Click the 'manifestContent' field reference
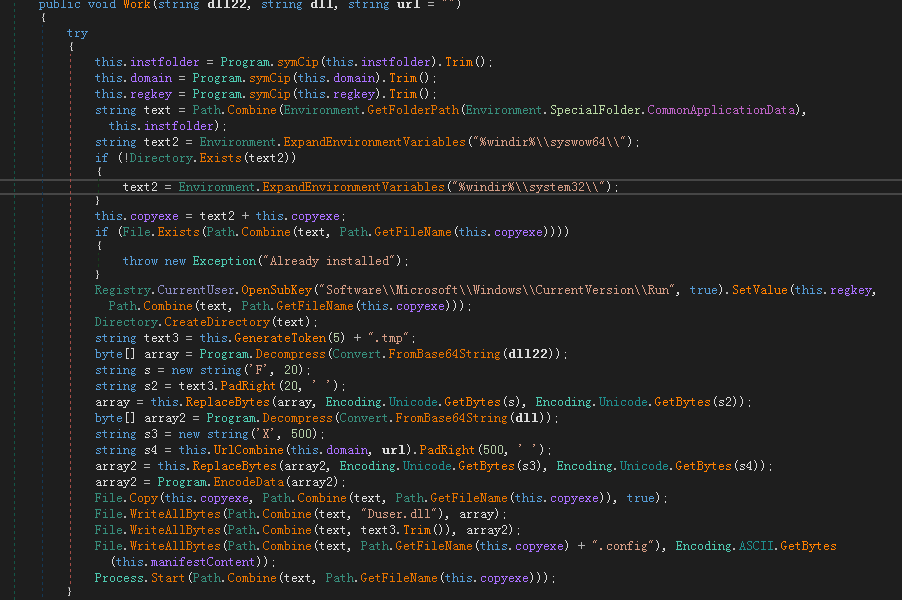The width and height of the screenshot is (902, 600). (201, 563)
